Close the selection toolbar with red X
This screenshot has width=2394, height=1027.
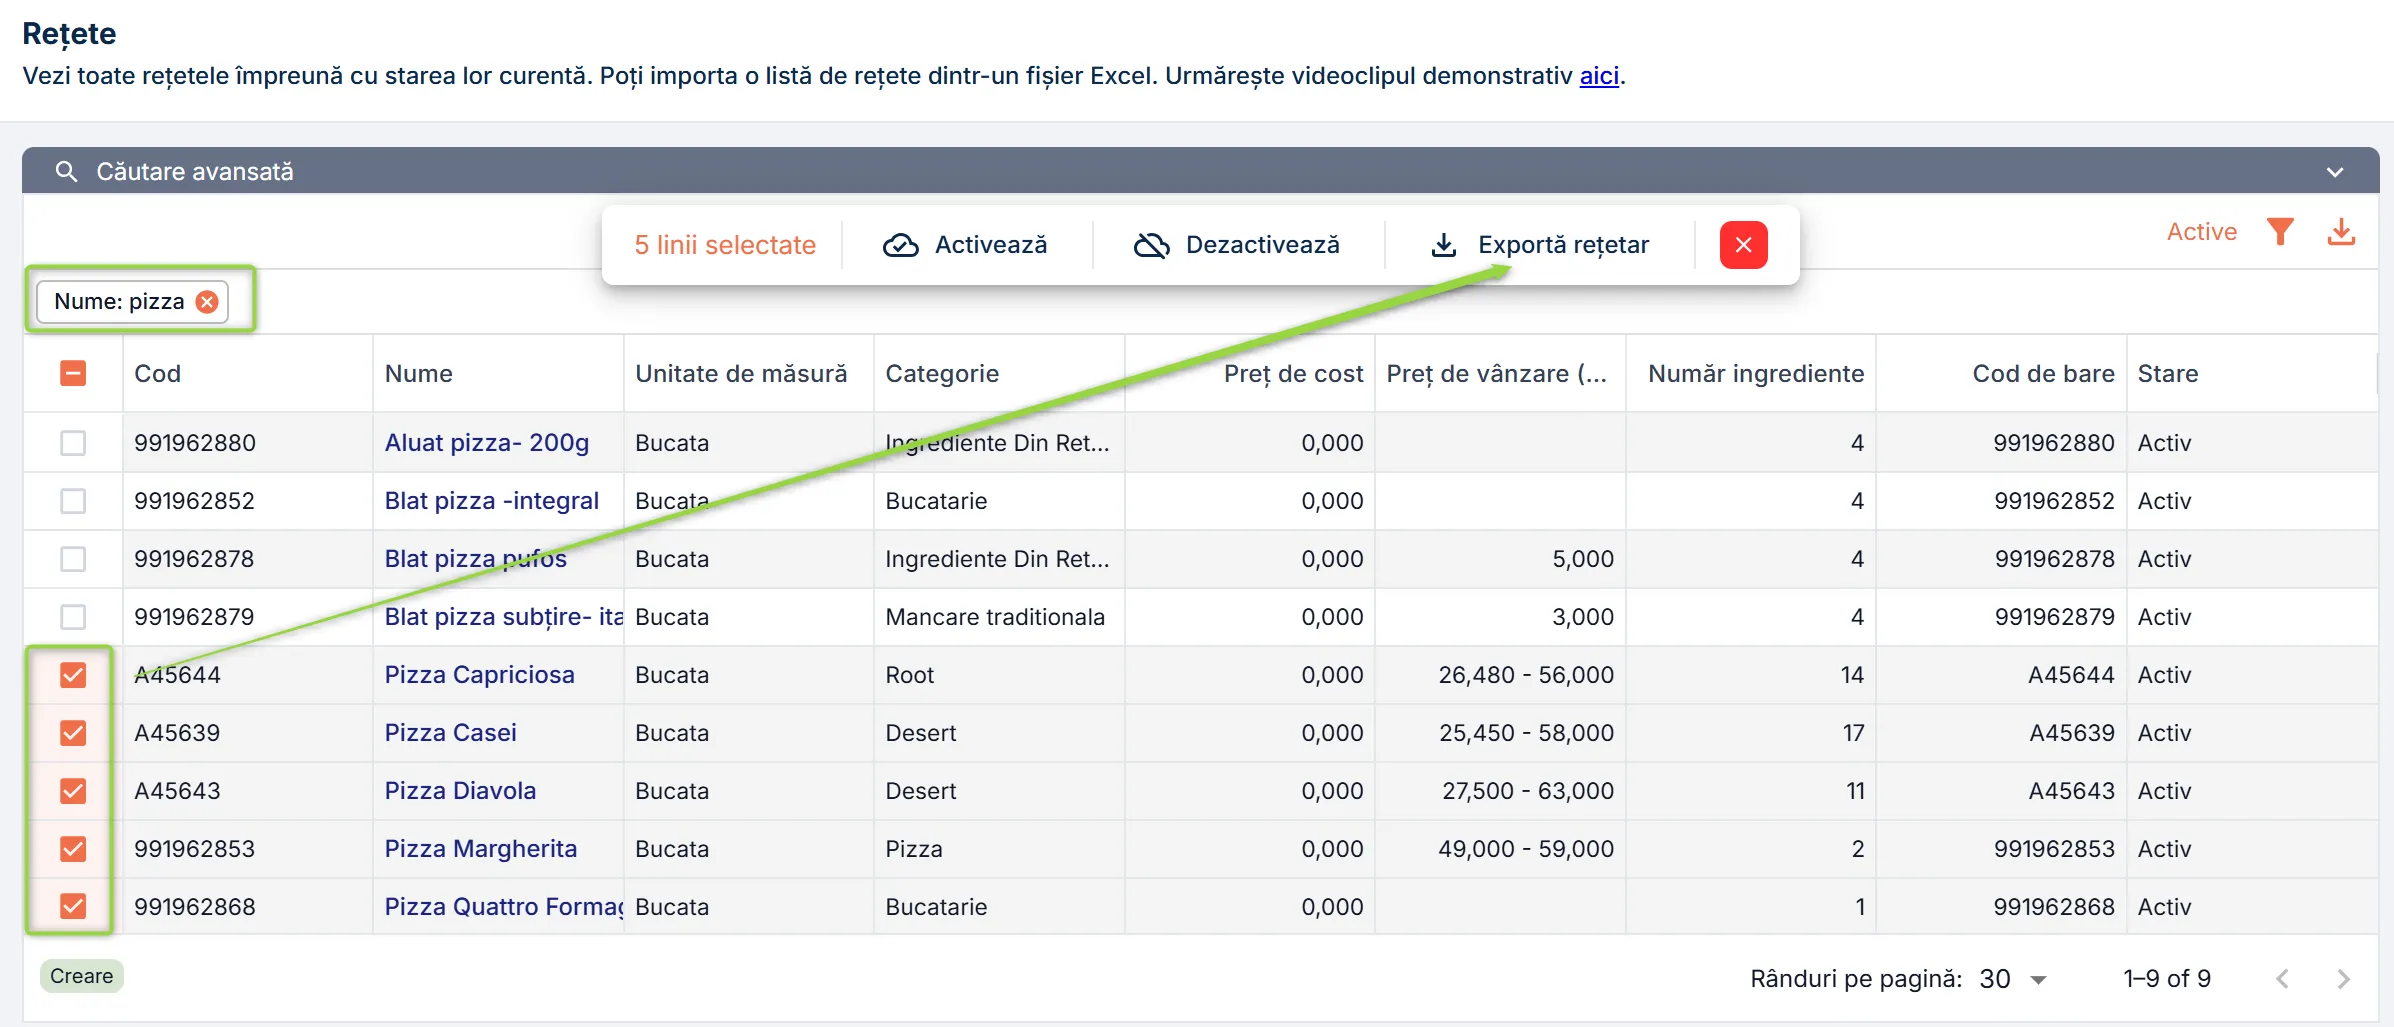coord(1744,245)
